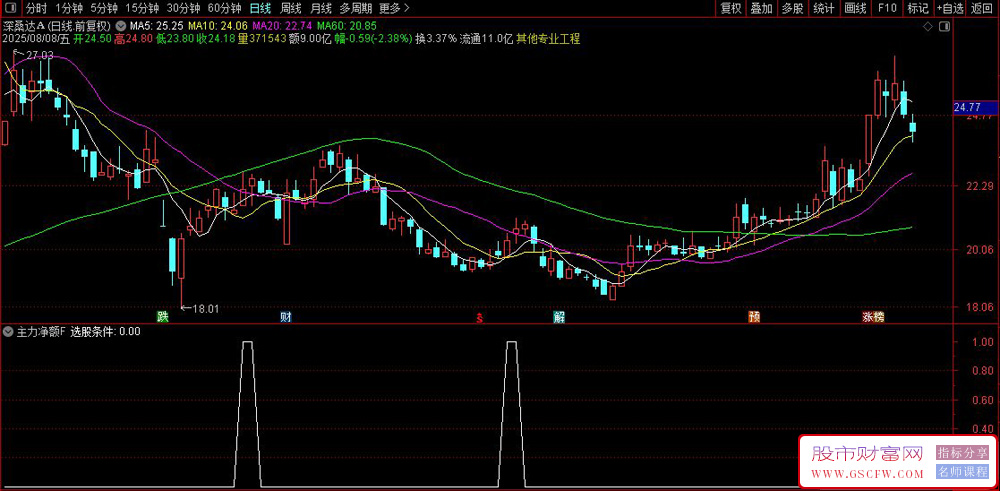Click MA10: 24.06 label
Screen dimensions: 1000x491
click(219, 27)
